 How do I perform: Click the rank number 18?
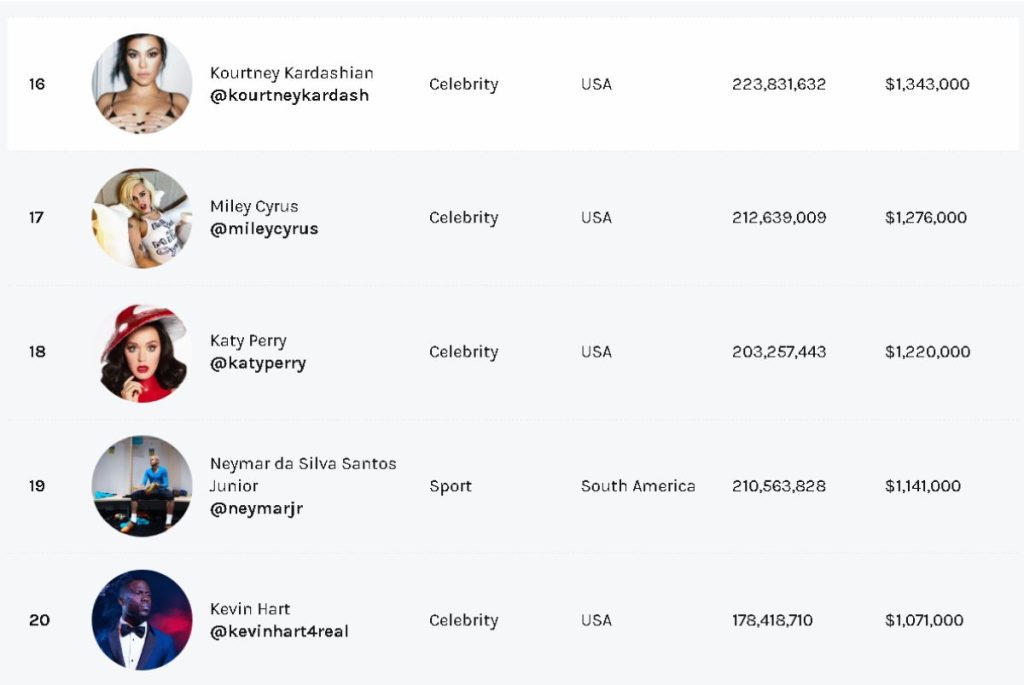point(37,352)
